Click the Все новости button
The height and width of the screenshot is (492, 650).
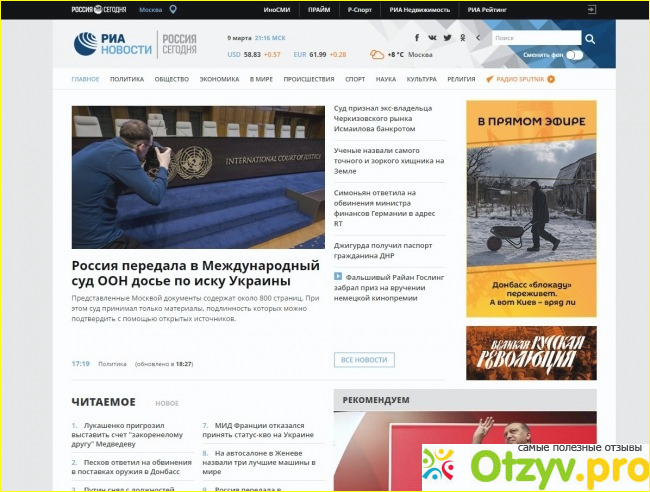pyautogui.click(x=364, y=360)
